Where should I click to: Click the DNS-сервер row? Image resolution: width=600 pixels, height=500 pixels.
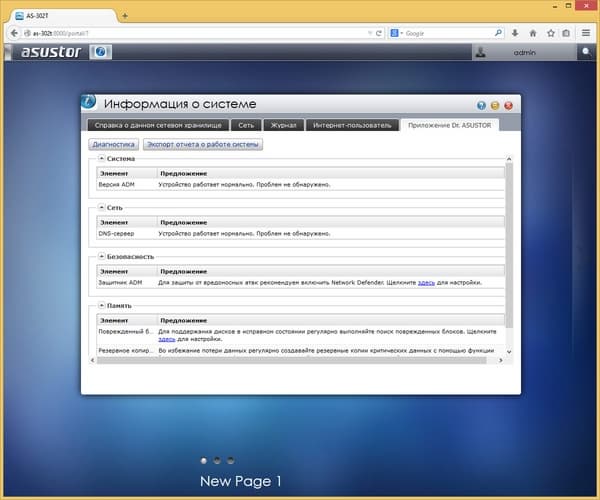click(x=300, y=233)
